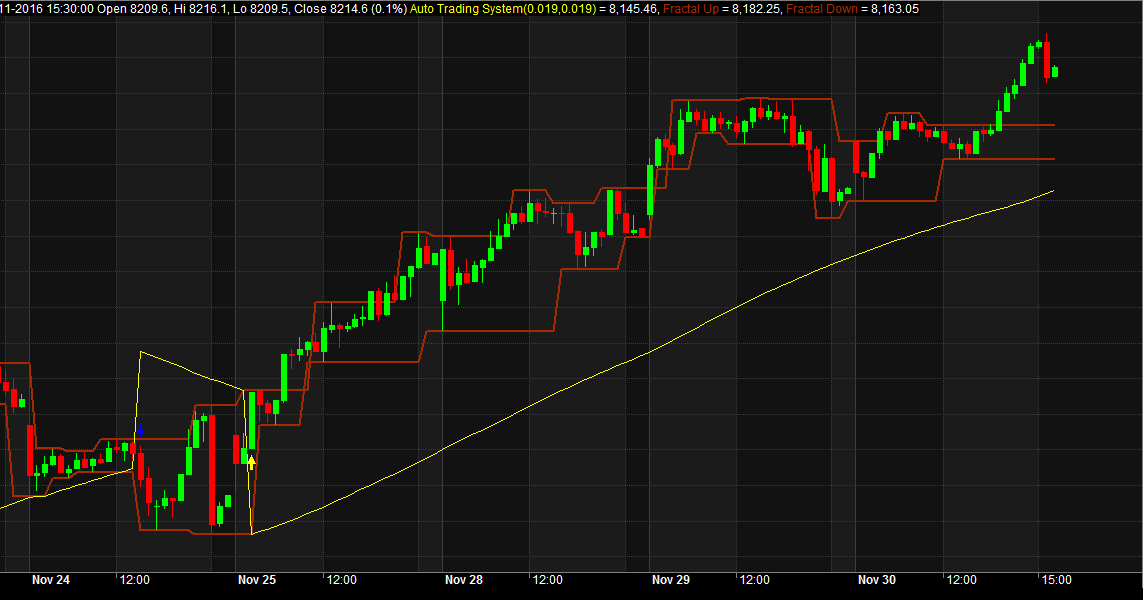1143x600 pixels.
Task: Click the 'Fractal Up' label in chart title
Action: [x=690, y=9]
